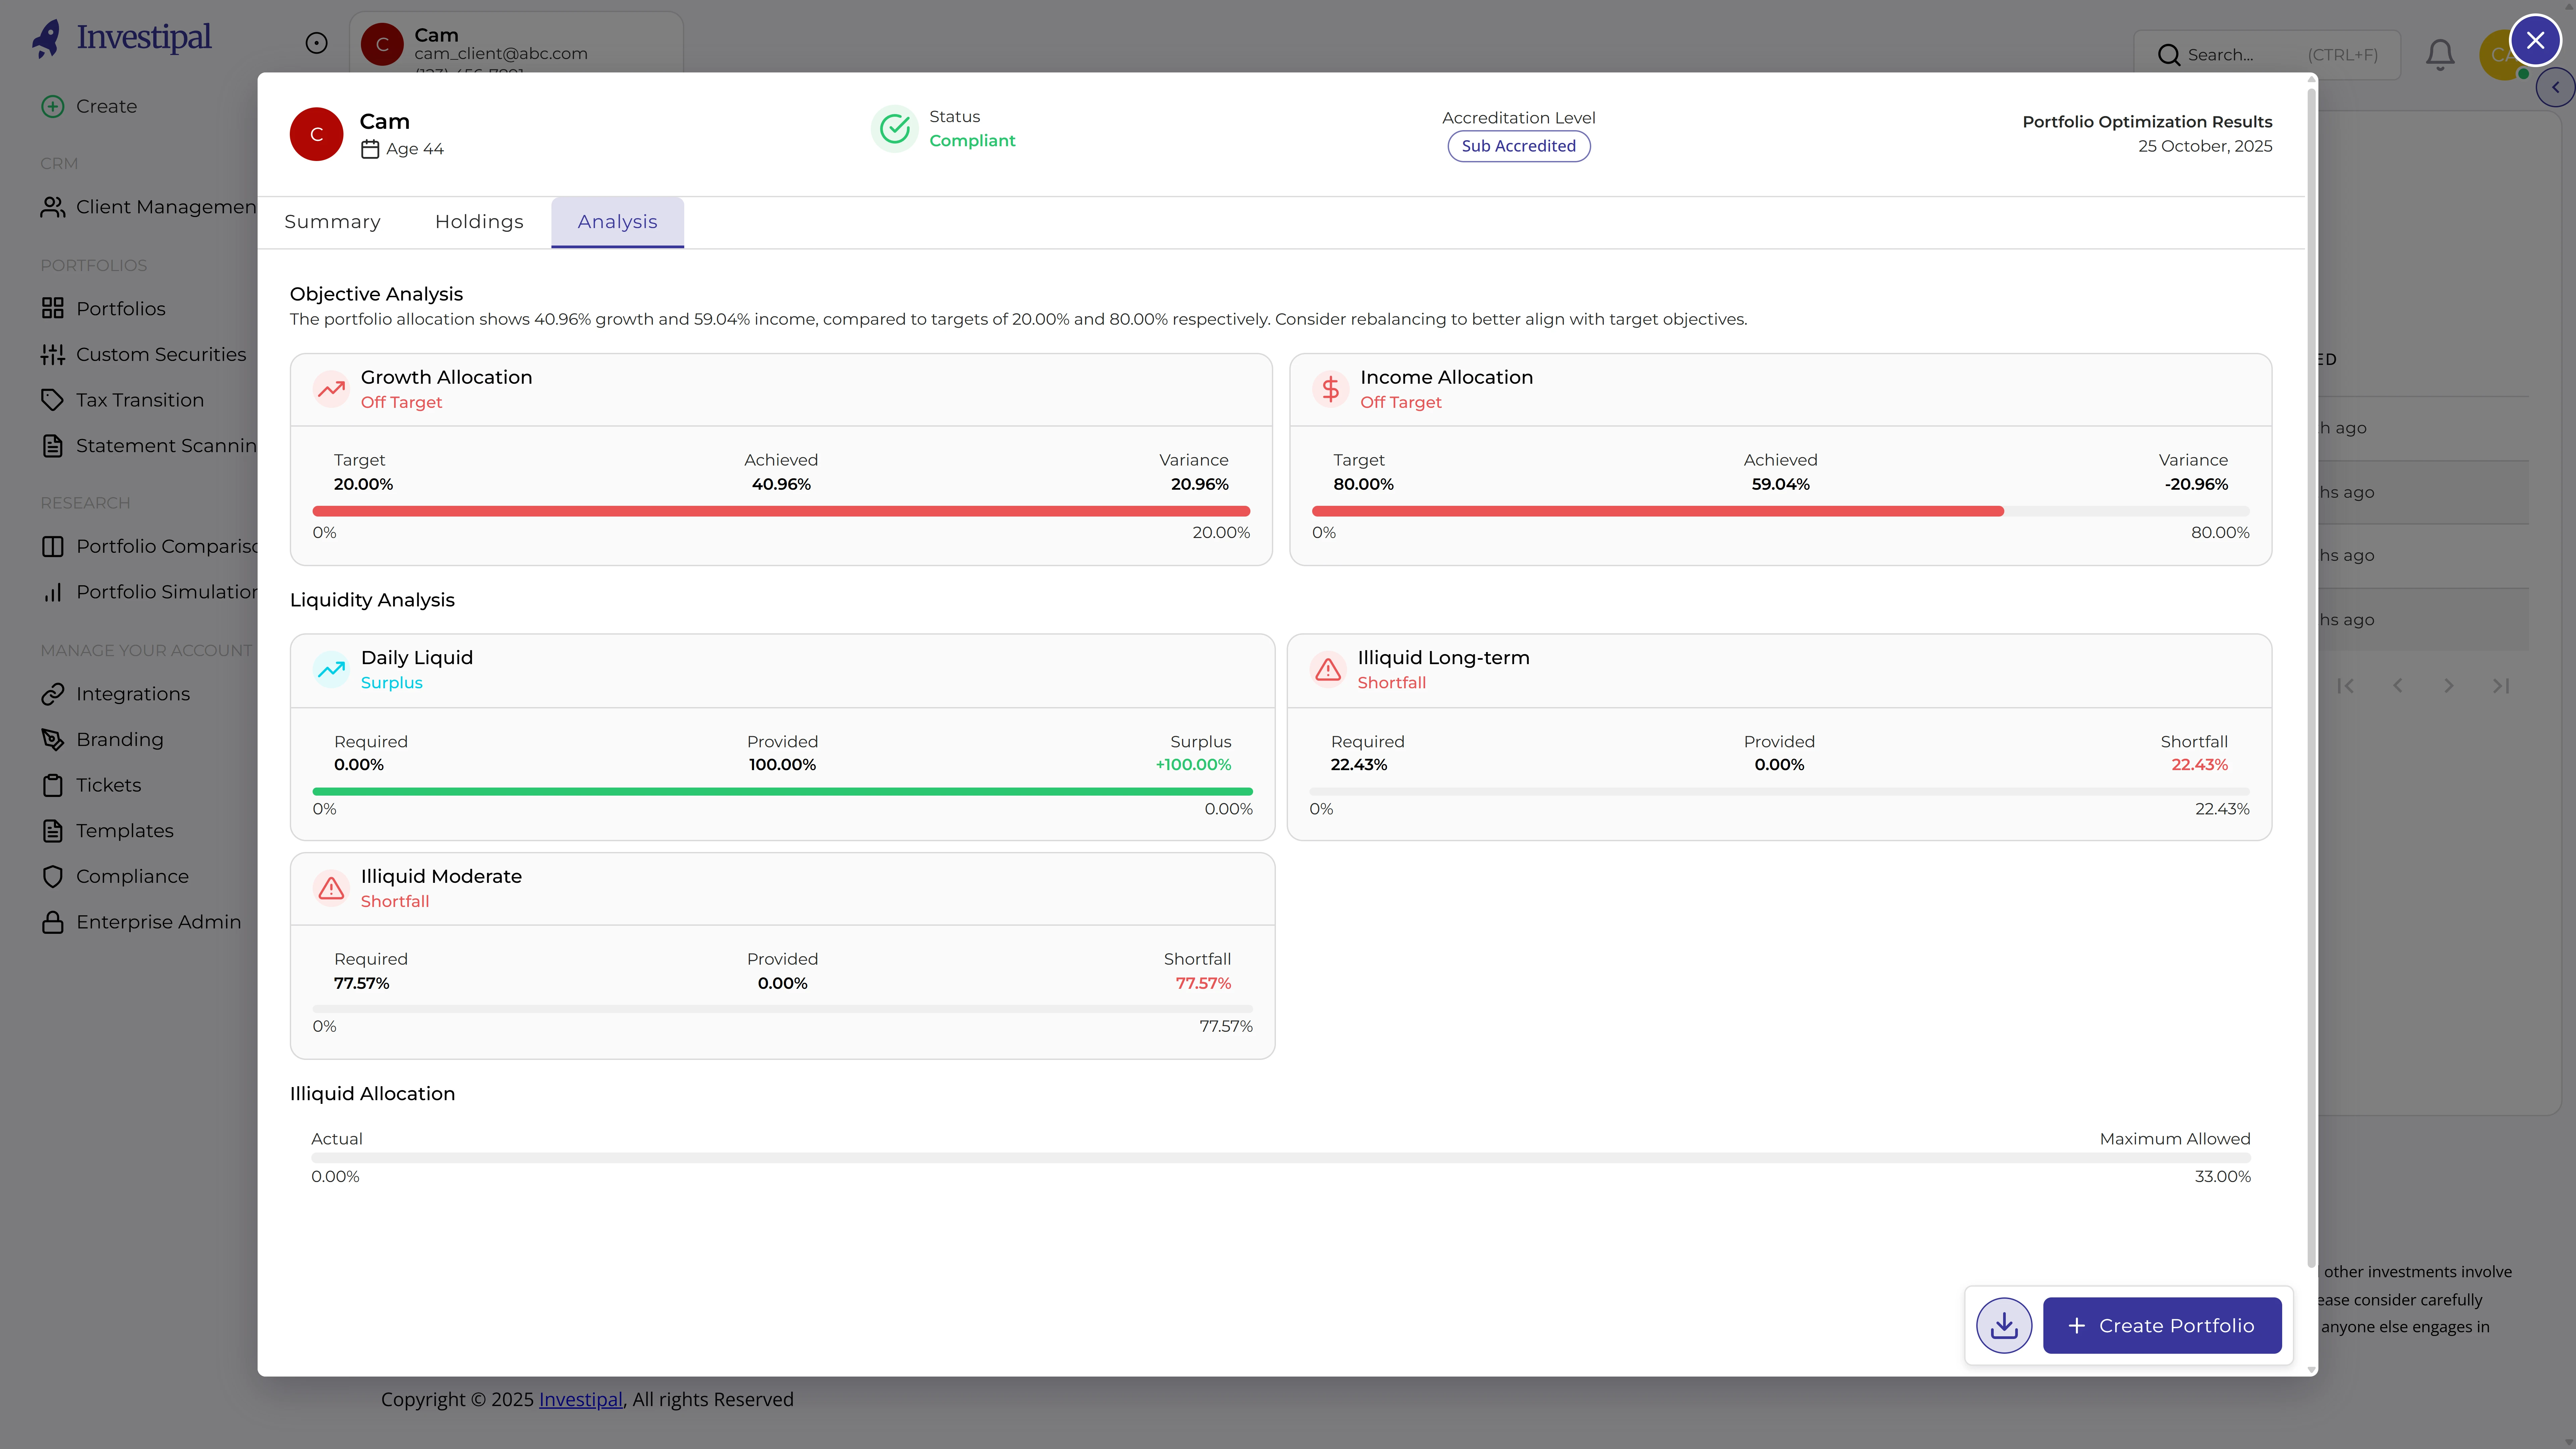Go to last page in background table
Image resolution: width=2576 pixels, height=1449 pixels.
click(2501, 686)
